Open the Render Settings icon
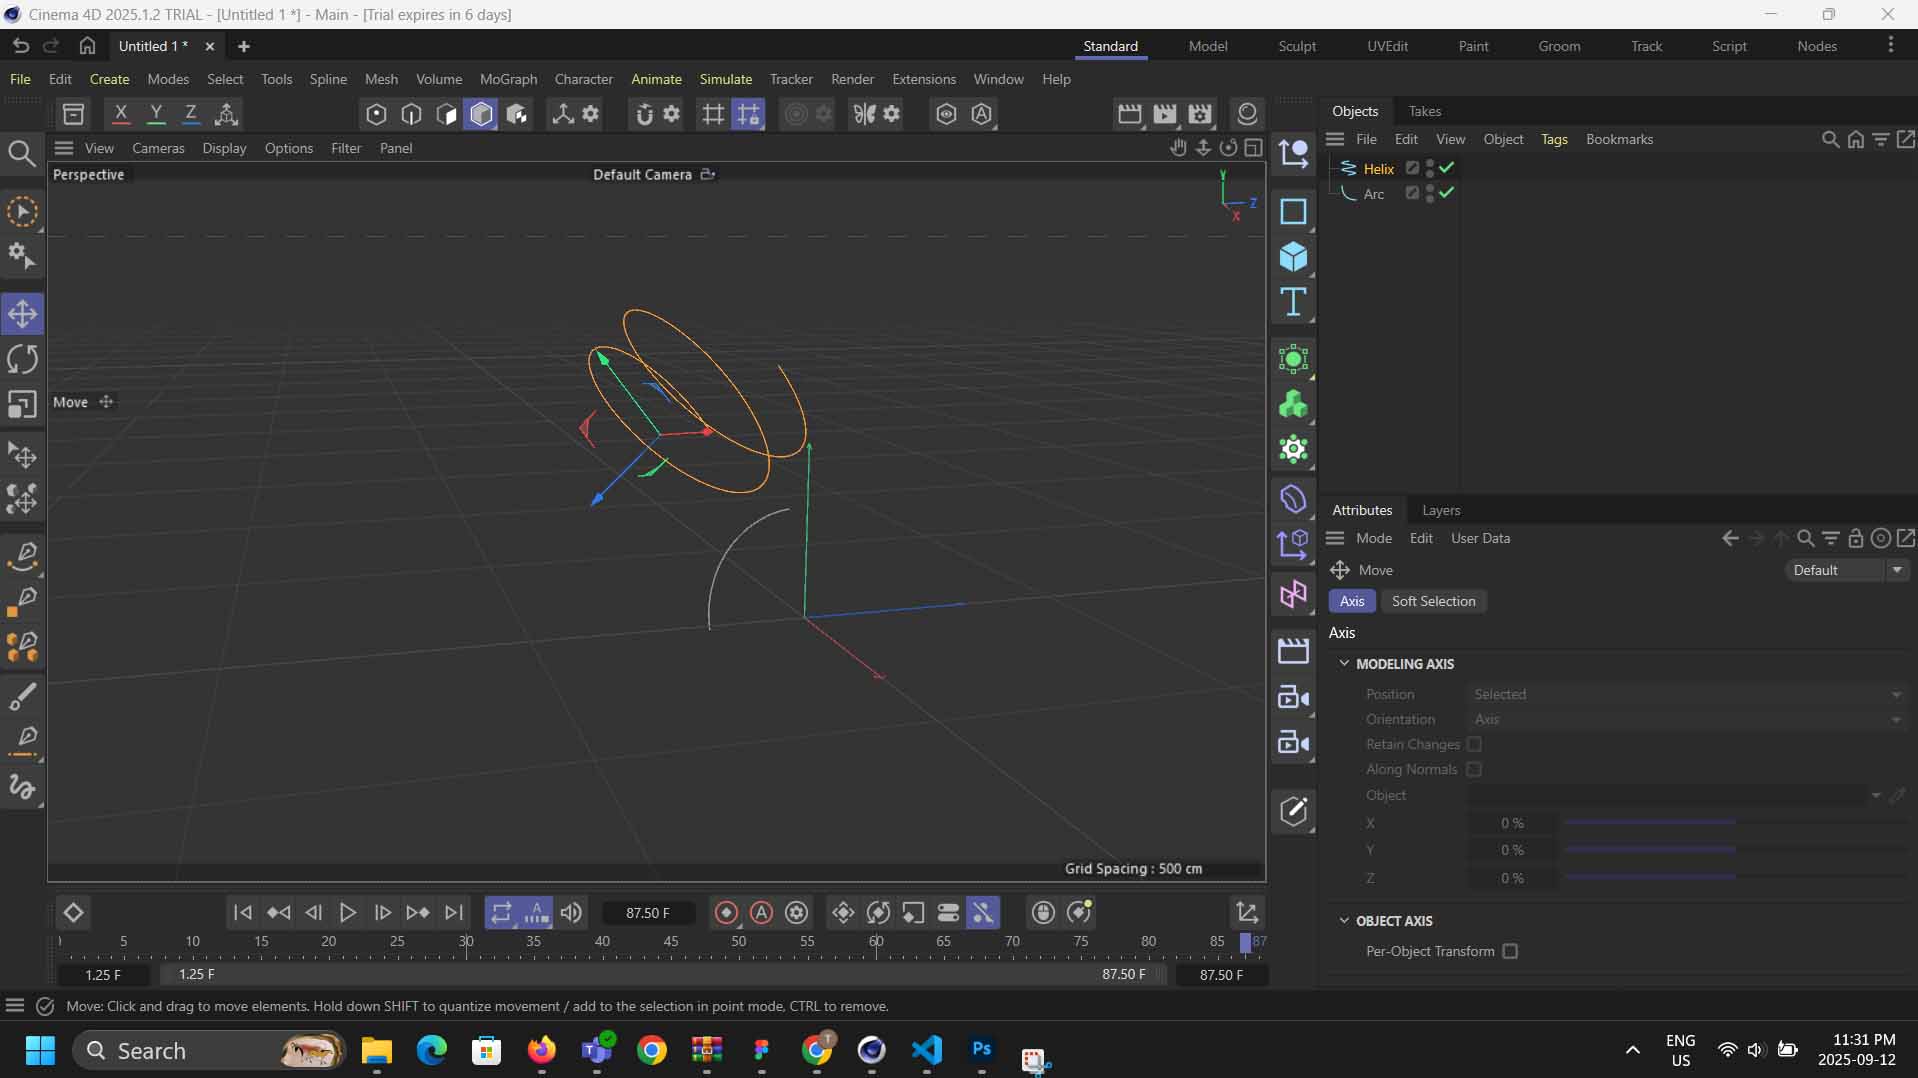Screen dimensions: 1918x1078 [x=1200, y=114]
